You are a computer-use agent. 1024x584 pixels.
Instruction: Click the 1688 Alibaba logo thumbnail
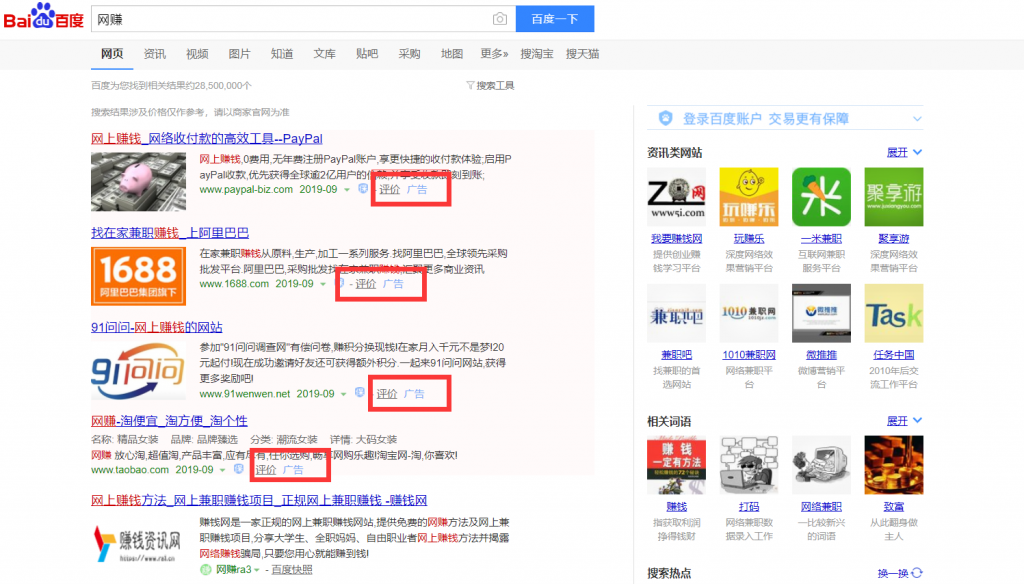(x=138, y=276)
